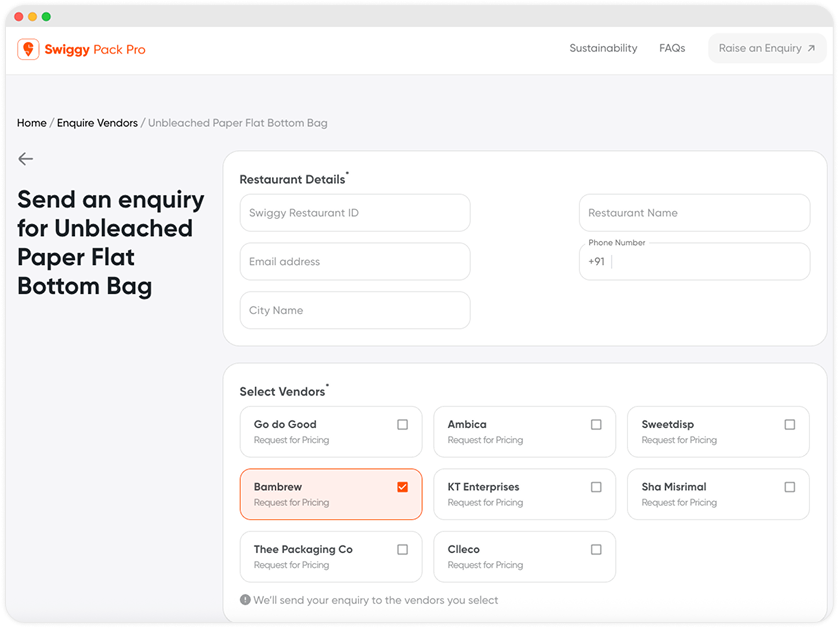Go to Home breadcrumb link
The width and height of the screenshot is (839, 628).
[x=32, y=123]
